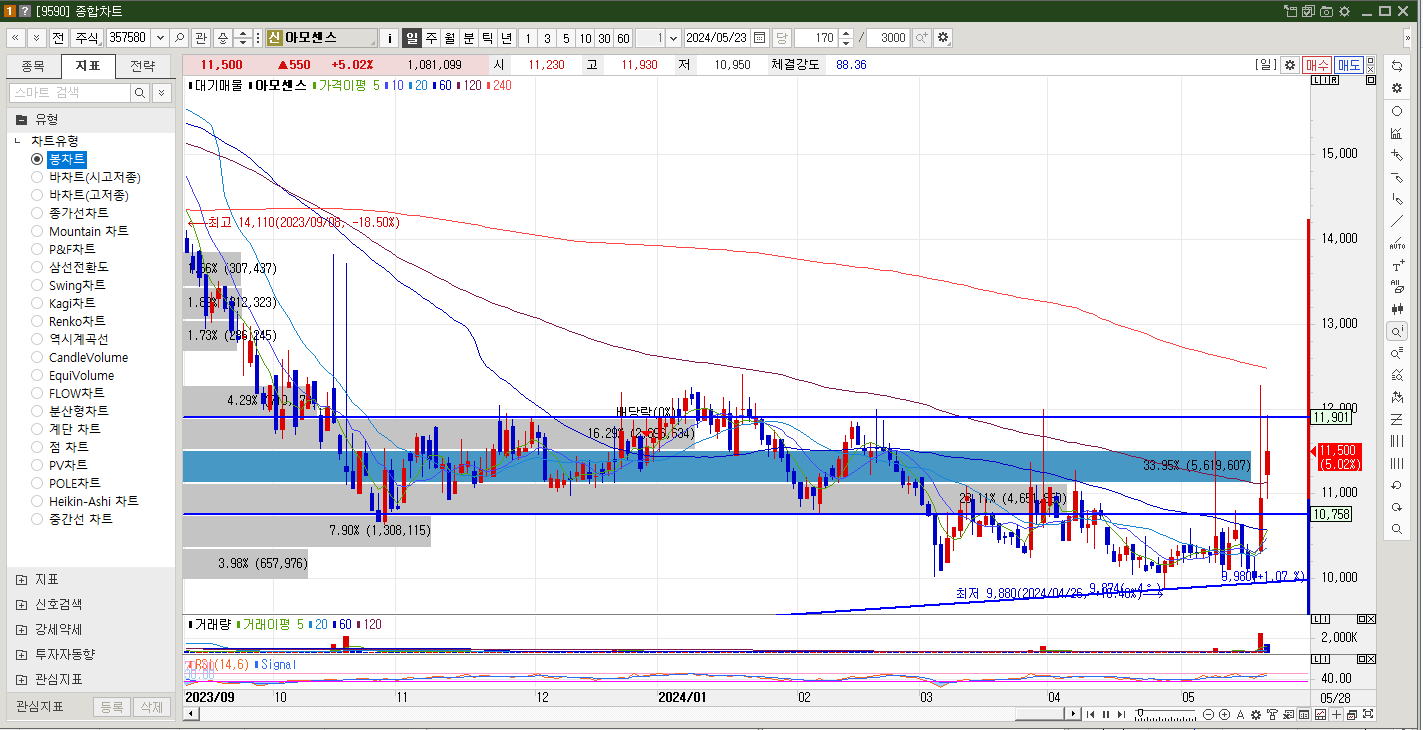1423x730 pixels.
Task: Pause the chart replay
Action: (x=1106, y=714)
